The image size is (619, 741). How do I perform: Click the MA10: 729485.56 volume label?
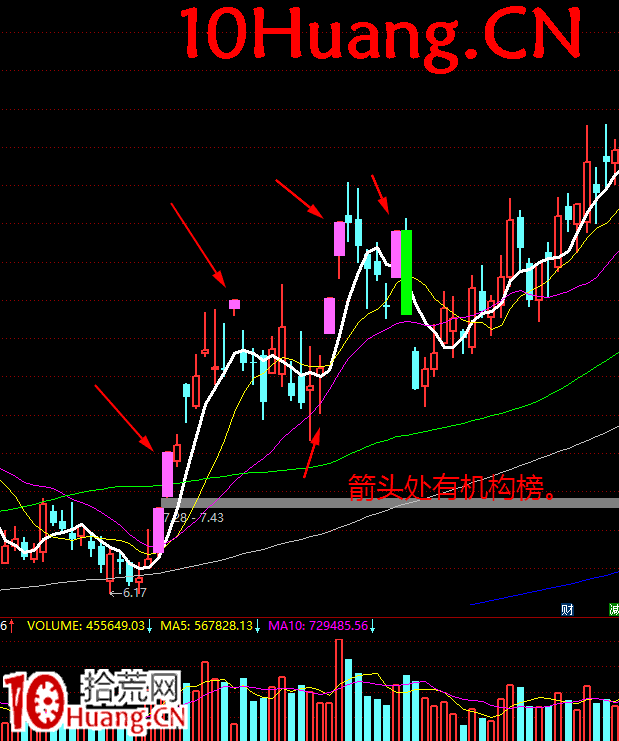(318, 626)
